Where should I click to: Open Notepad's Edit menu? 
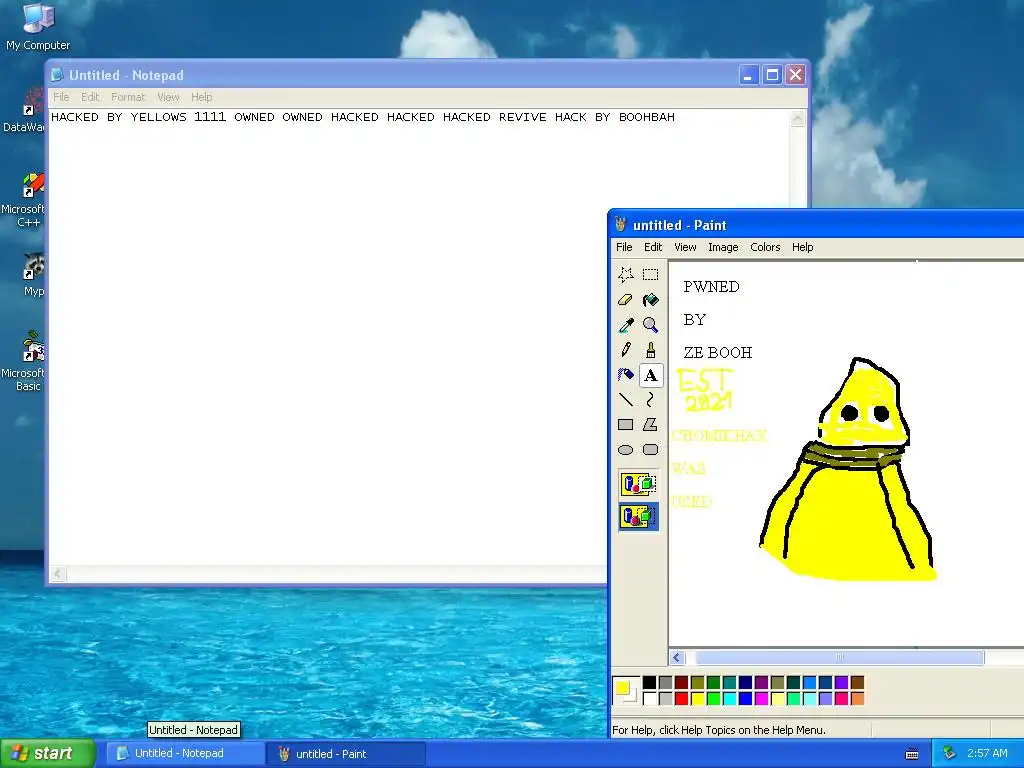(90, 97)
